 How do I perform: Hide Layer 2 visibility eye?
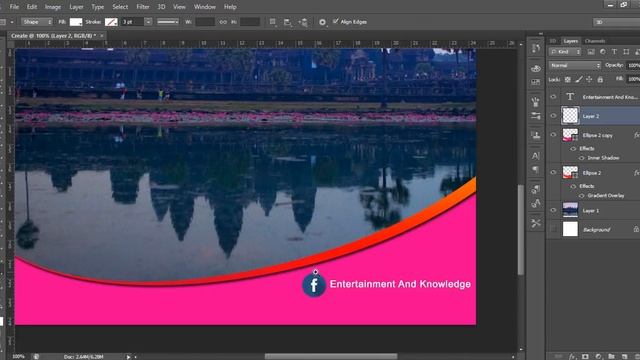coord(553,116)
